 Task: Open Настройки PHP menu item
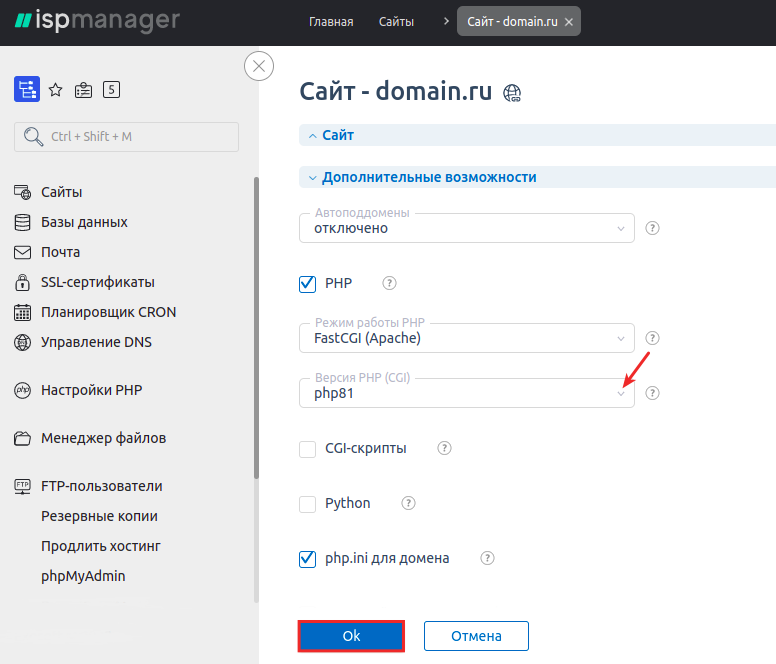coord(92,390)
